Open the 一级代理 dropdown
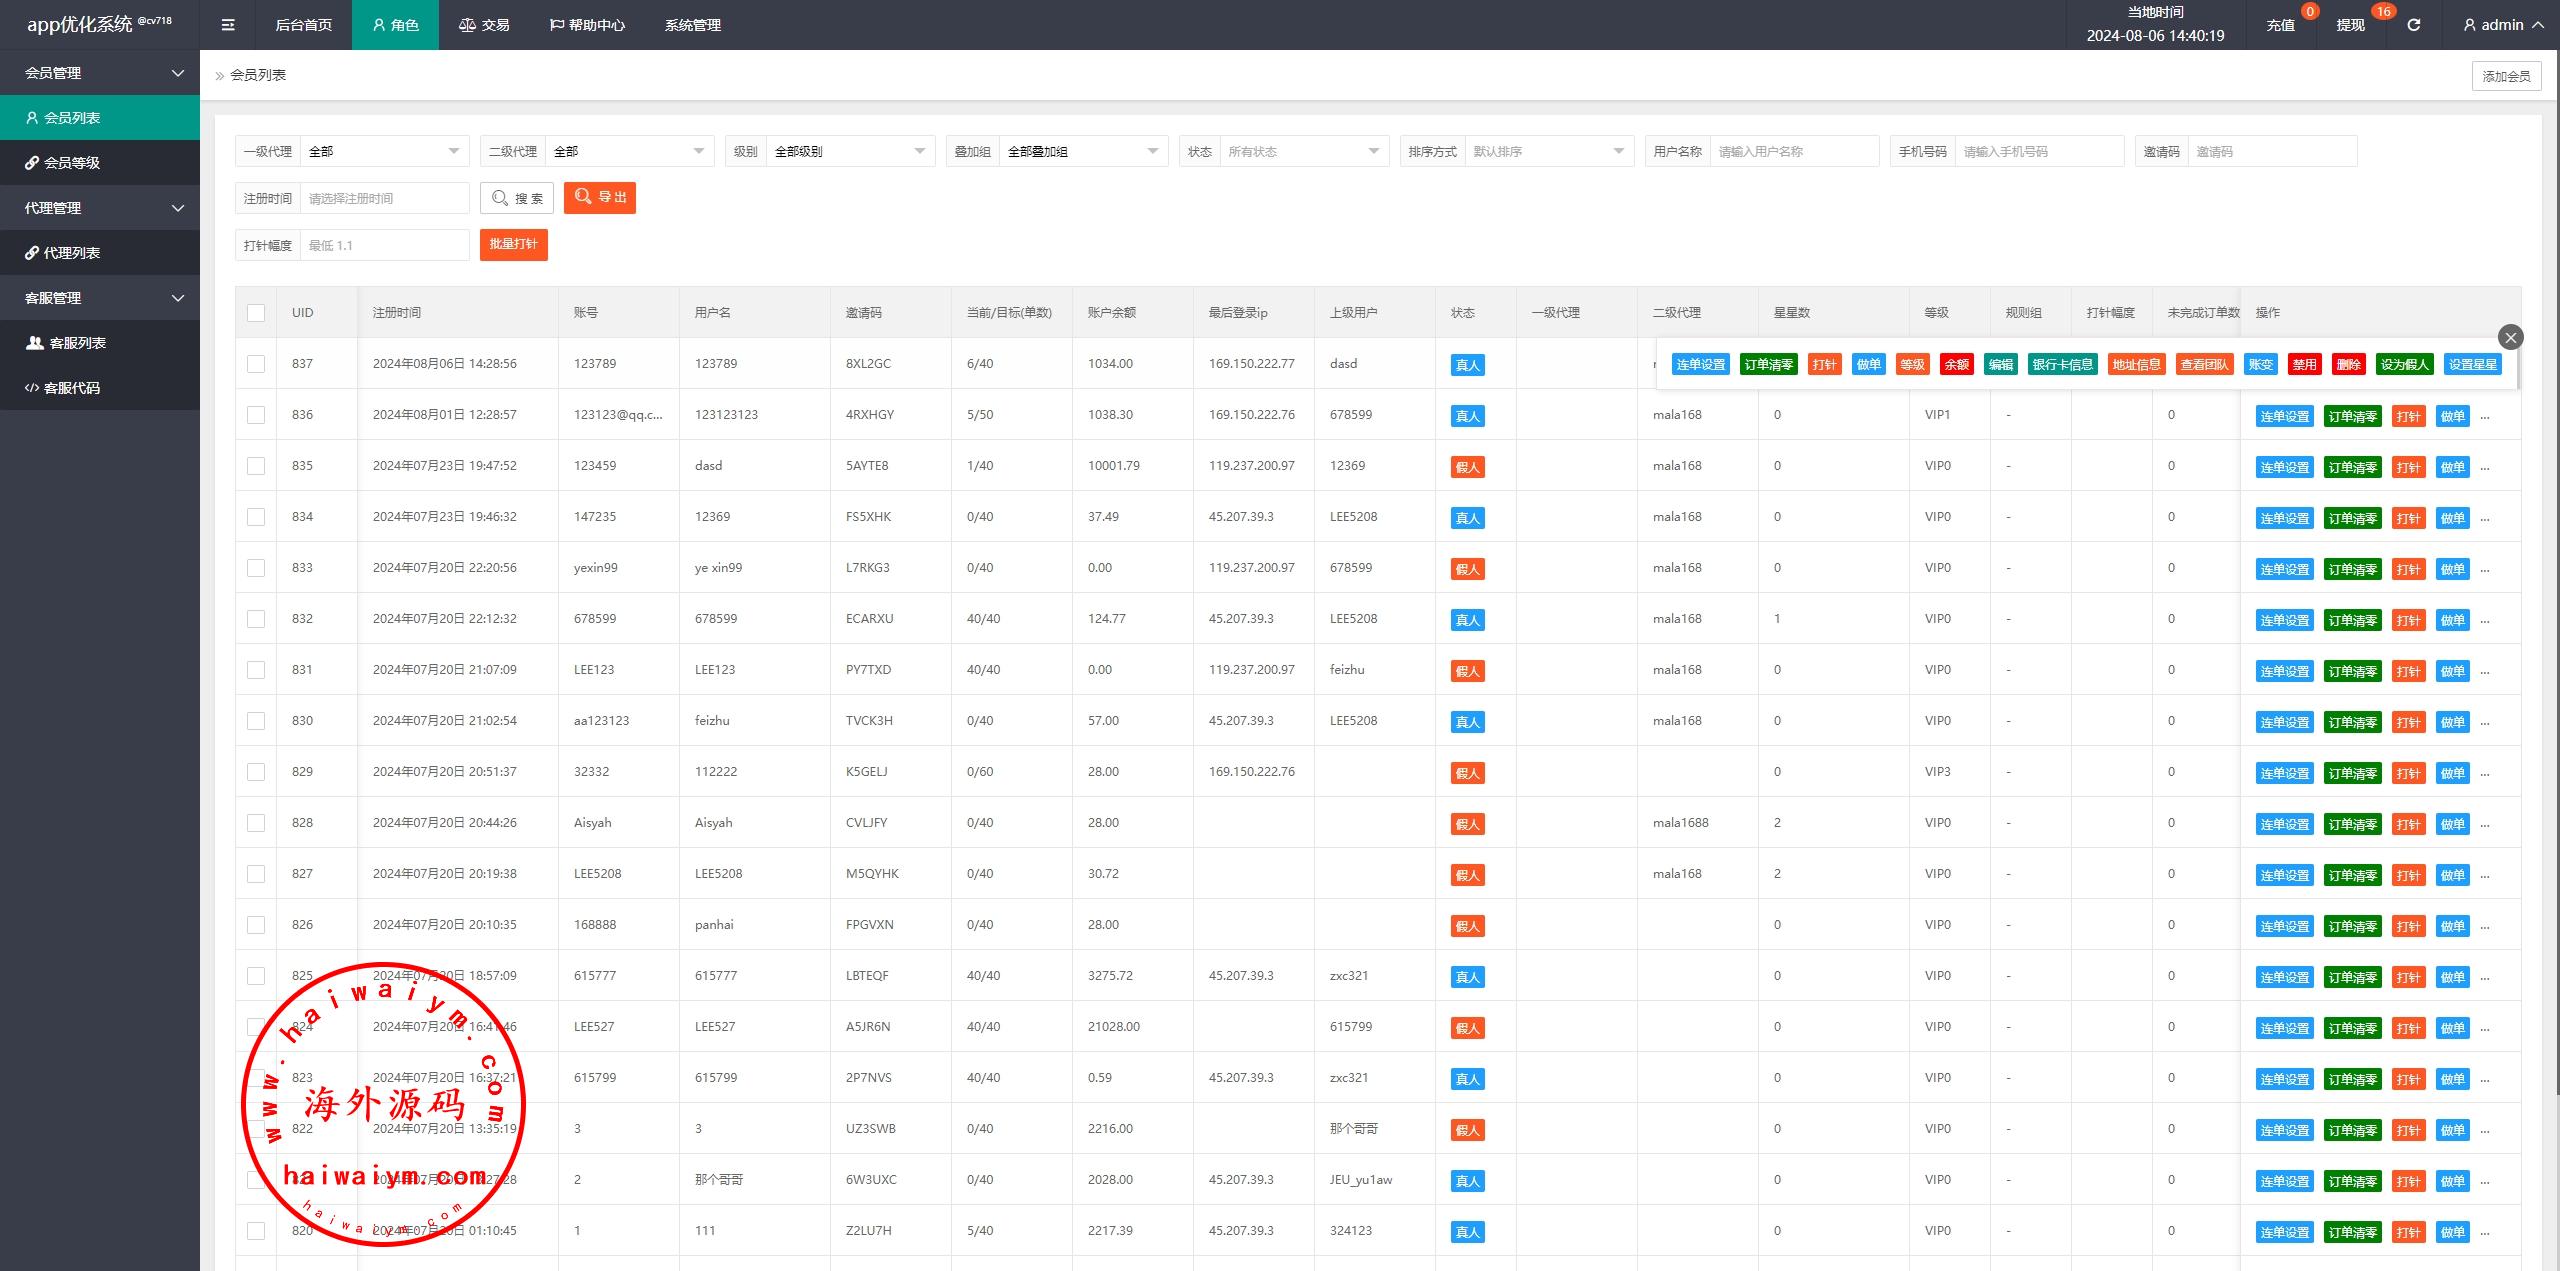 coord(384,152)
